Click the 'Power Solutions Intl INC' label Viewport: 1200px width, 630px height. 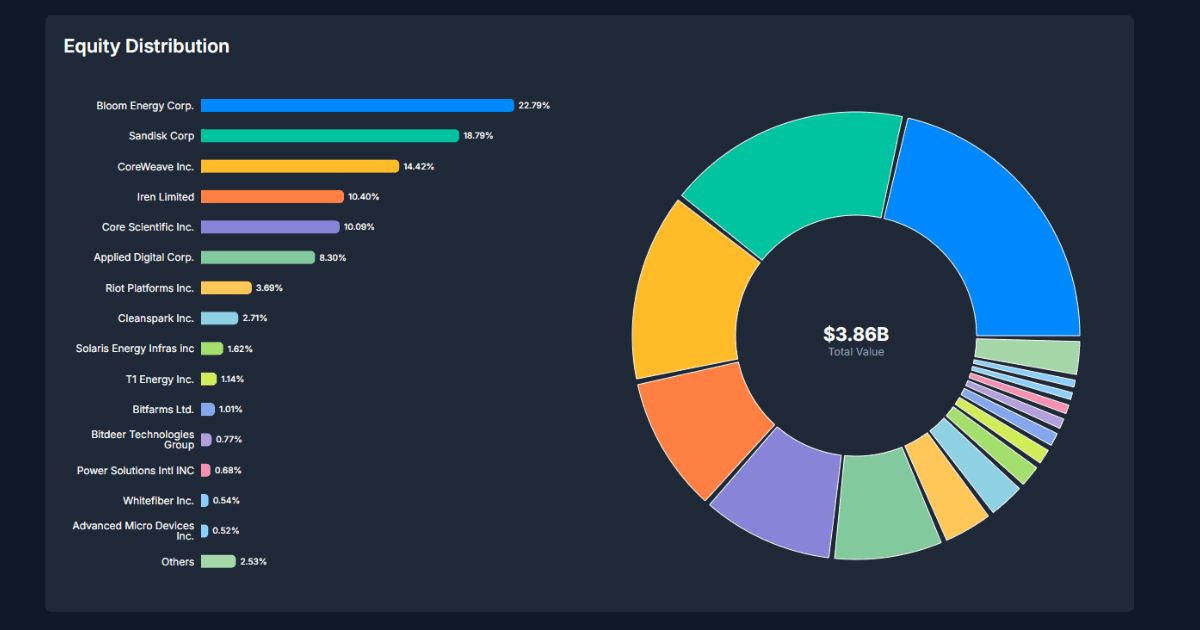tap(136, 470)
